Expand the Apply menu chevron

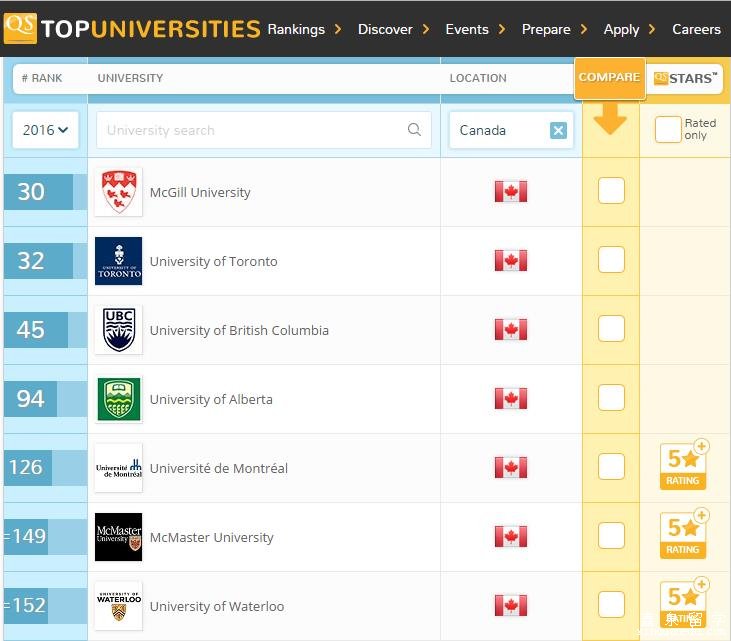point(652,29)
